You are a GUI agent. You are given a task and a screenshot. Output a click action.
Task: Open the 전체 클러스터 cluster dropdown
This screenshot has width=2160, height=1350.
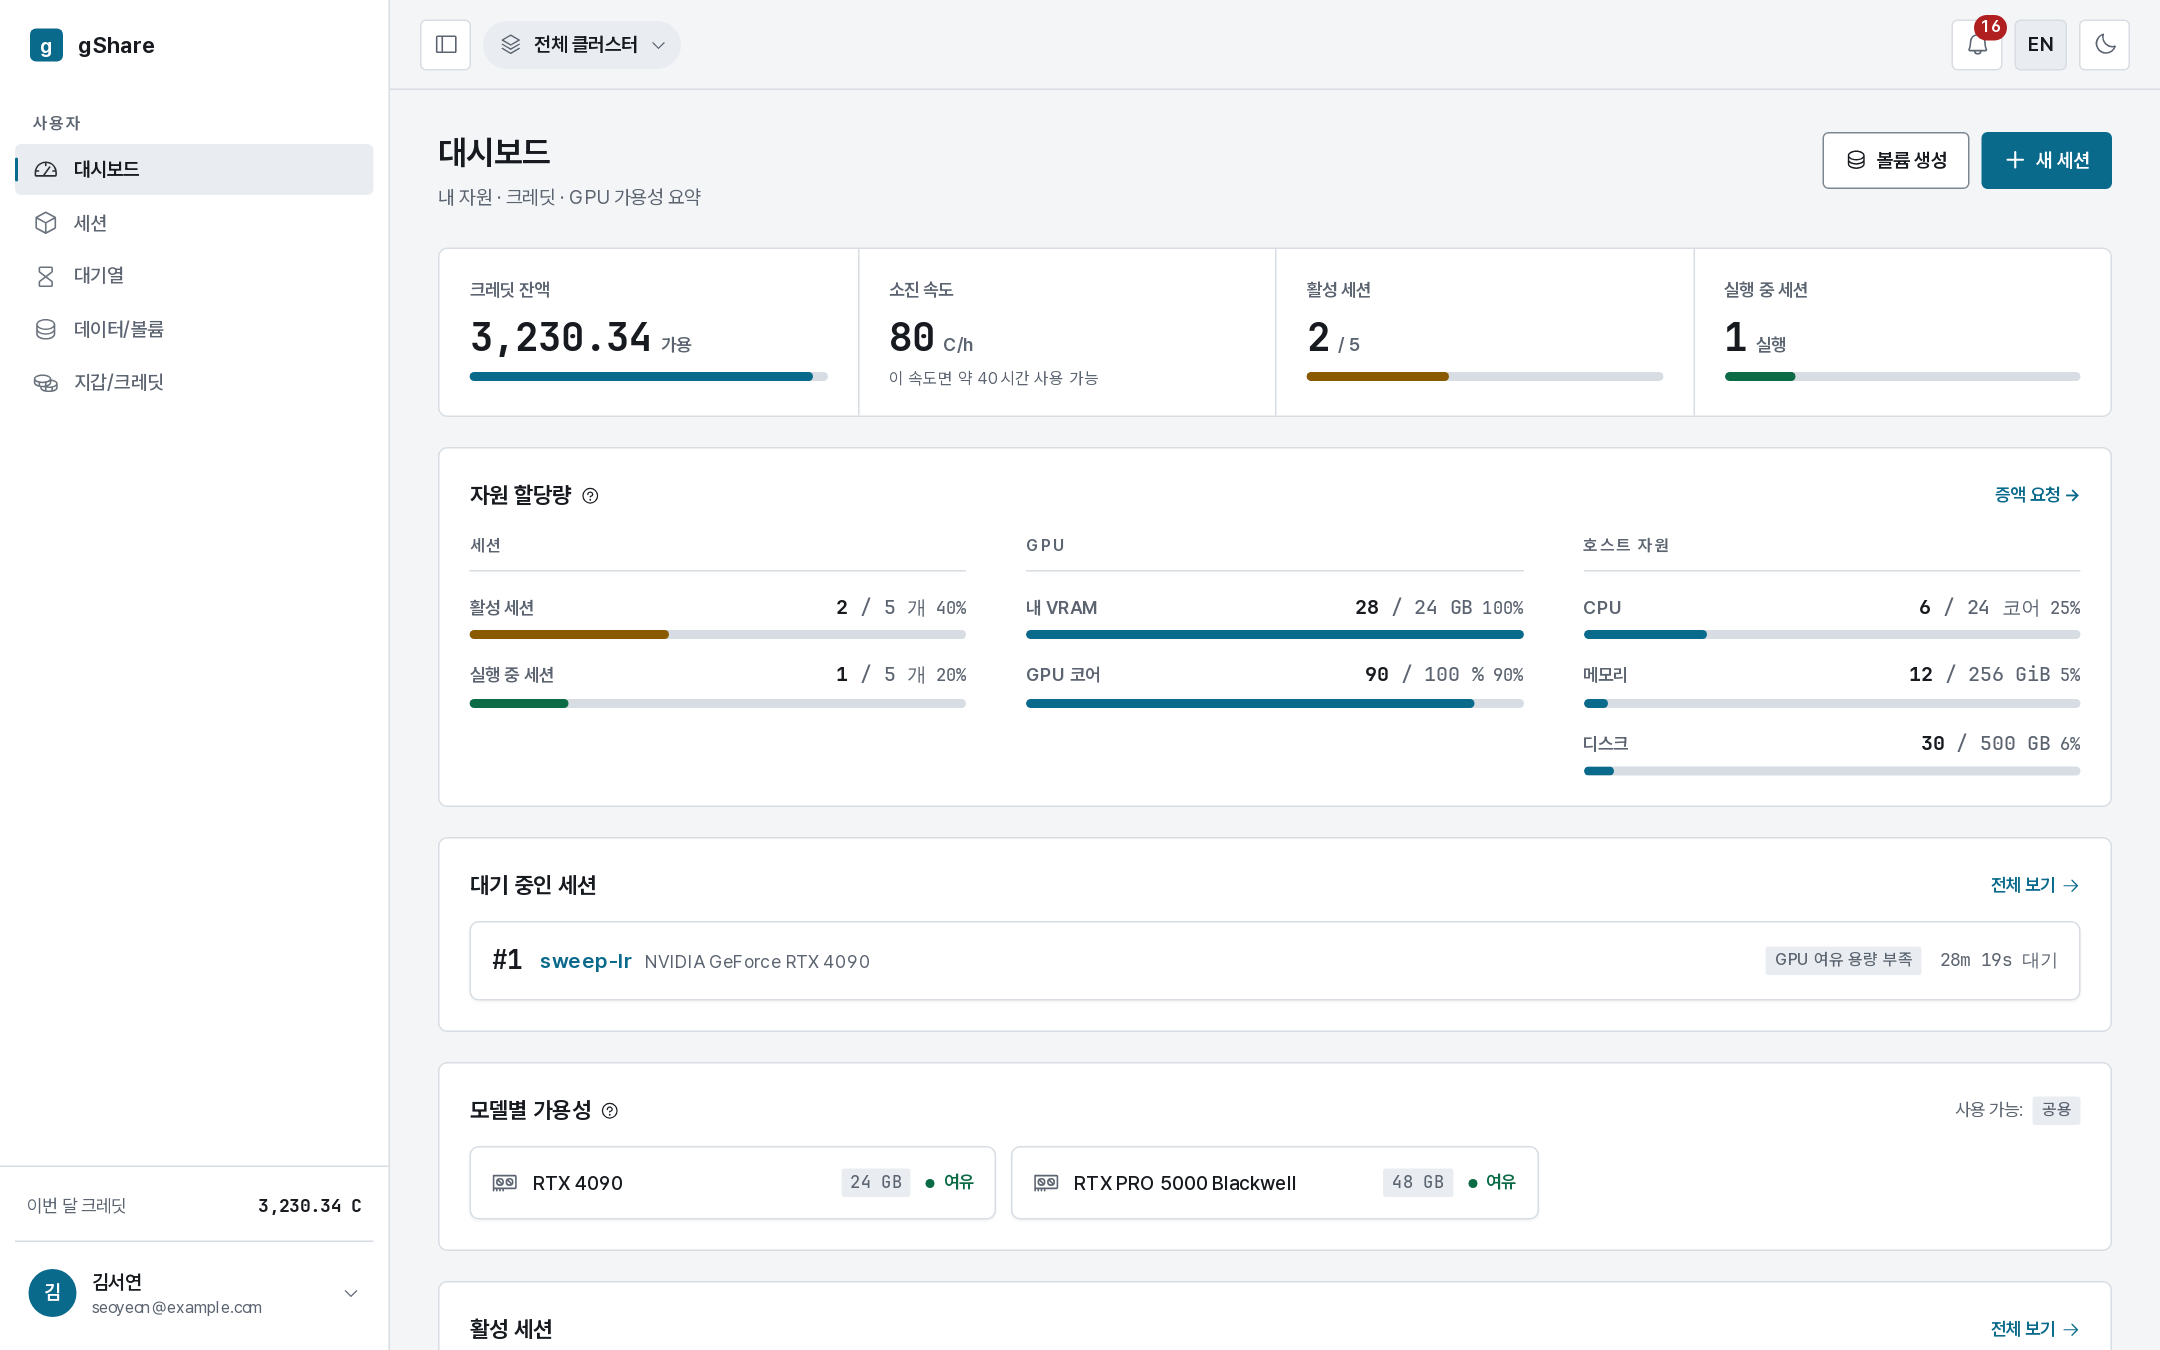click(582, 45)
